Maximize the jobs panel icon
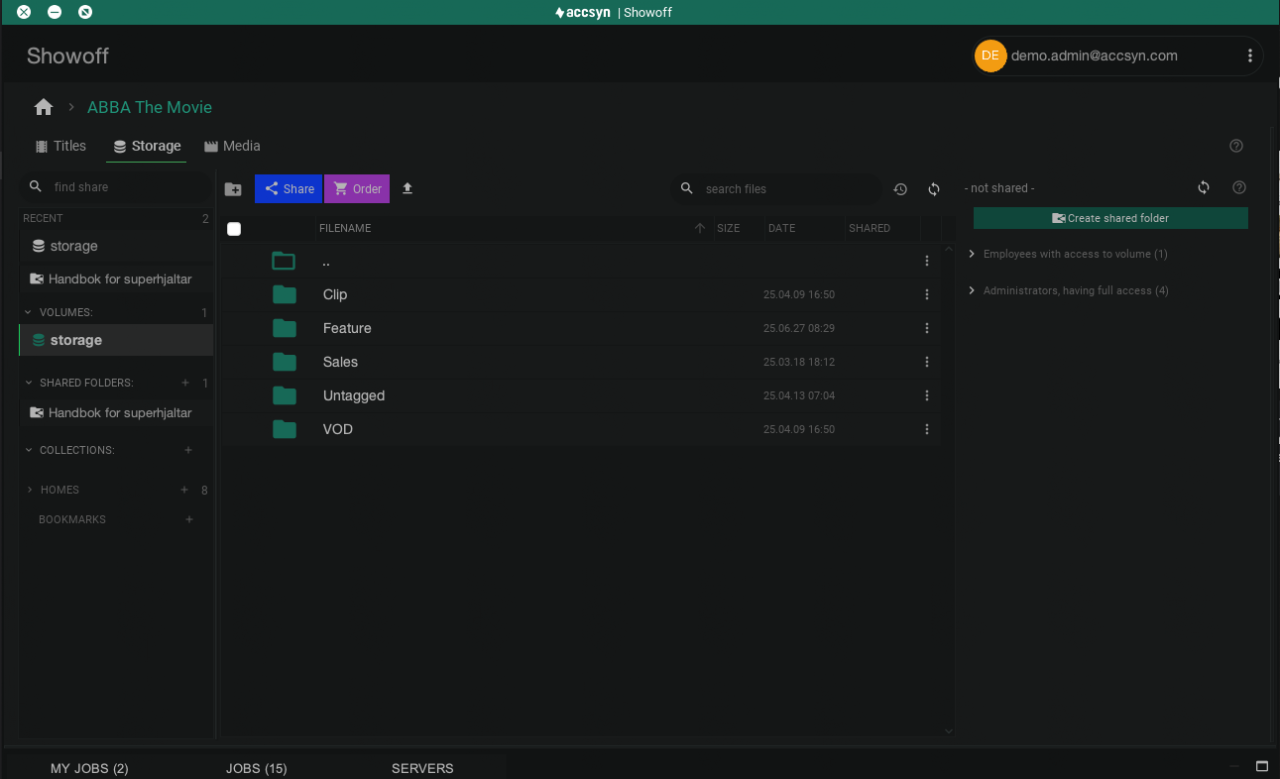 (x=1262, y=766)
